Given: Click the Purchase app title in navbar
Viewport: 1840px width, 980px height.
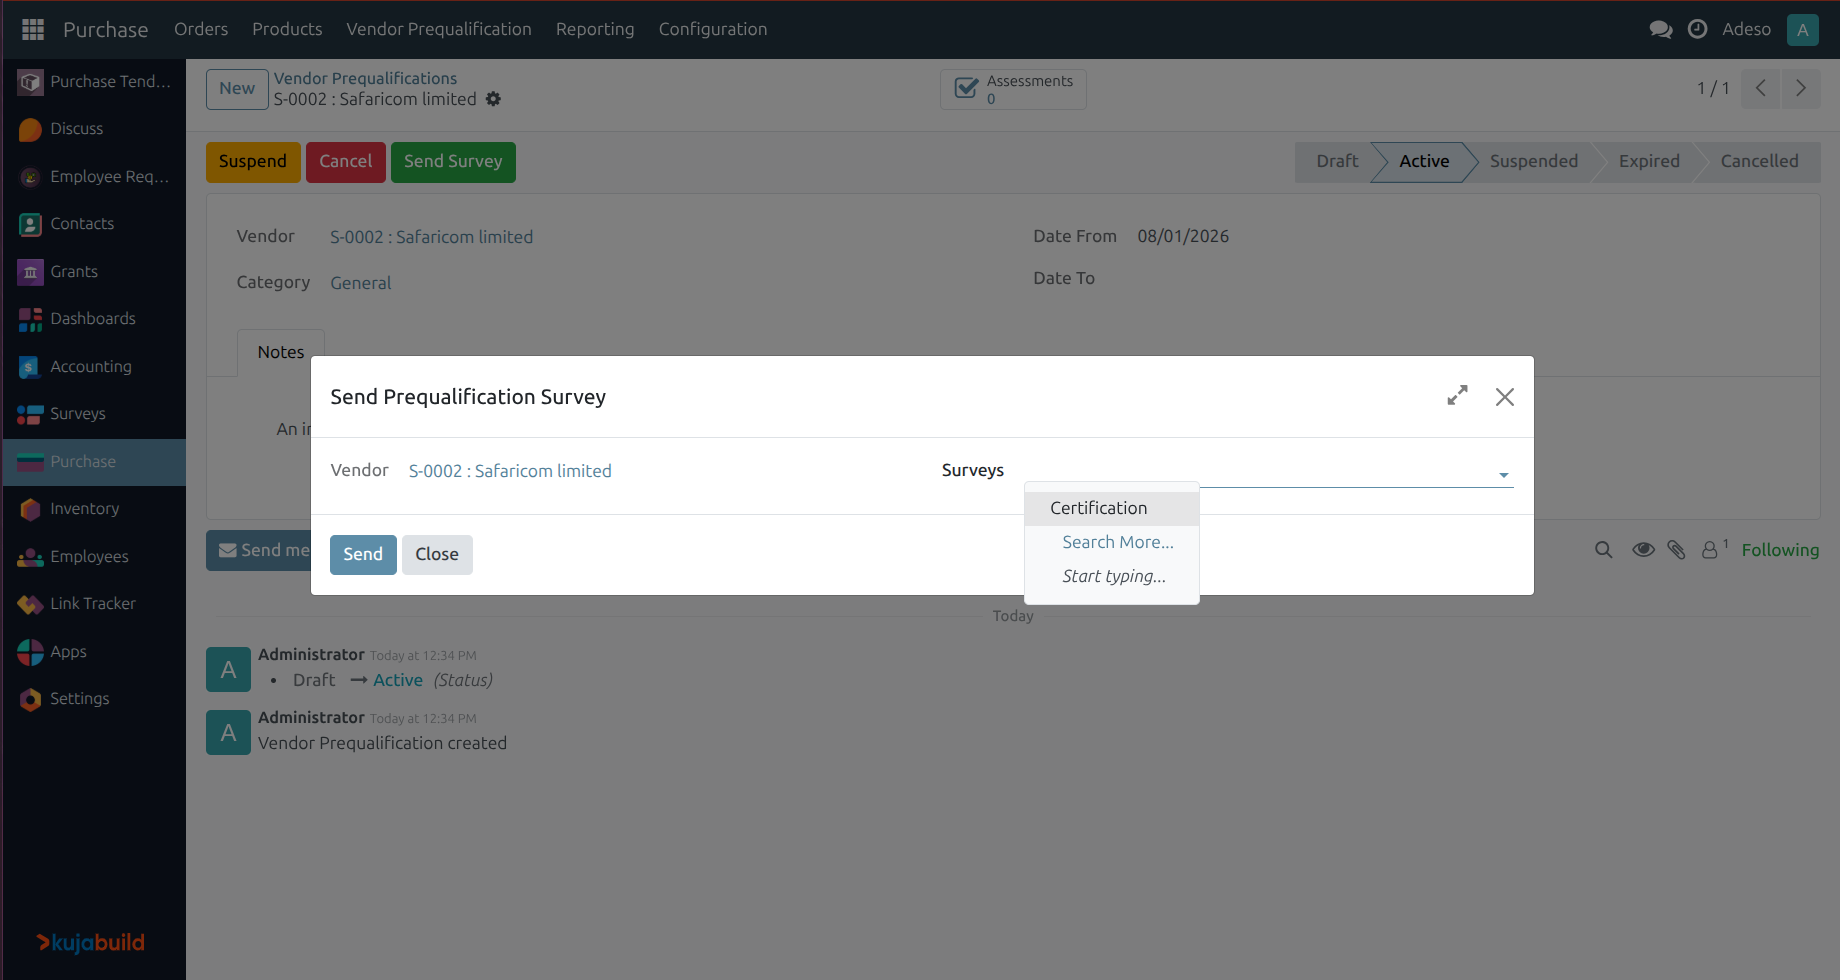Looking at the screenshot, I should click(x=105, y=30).
